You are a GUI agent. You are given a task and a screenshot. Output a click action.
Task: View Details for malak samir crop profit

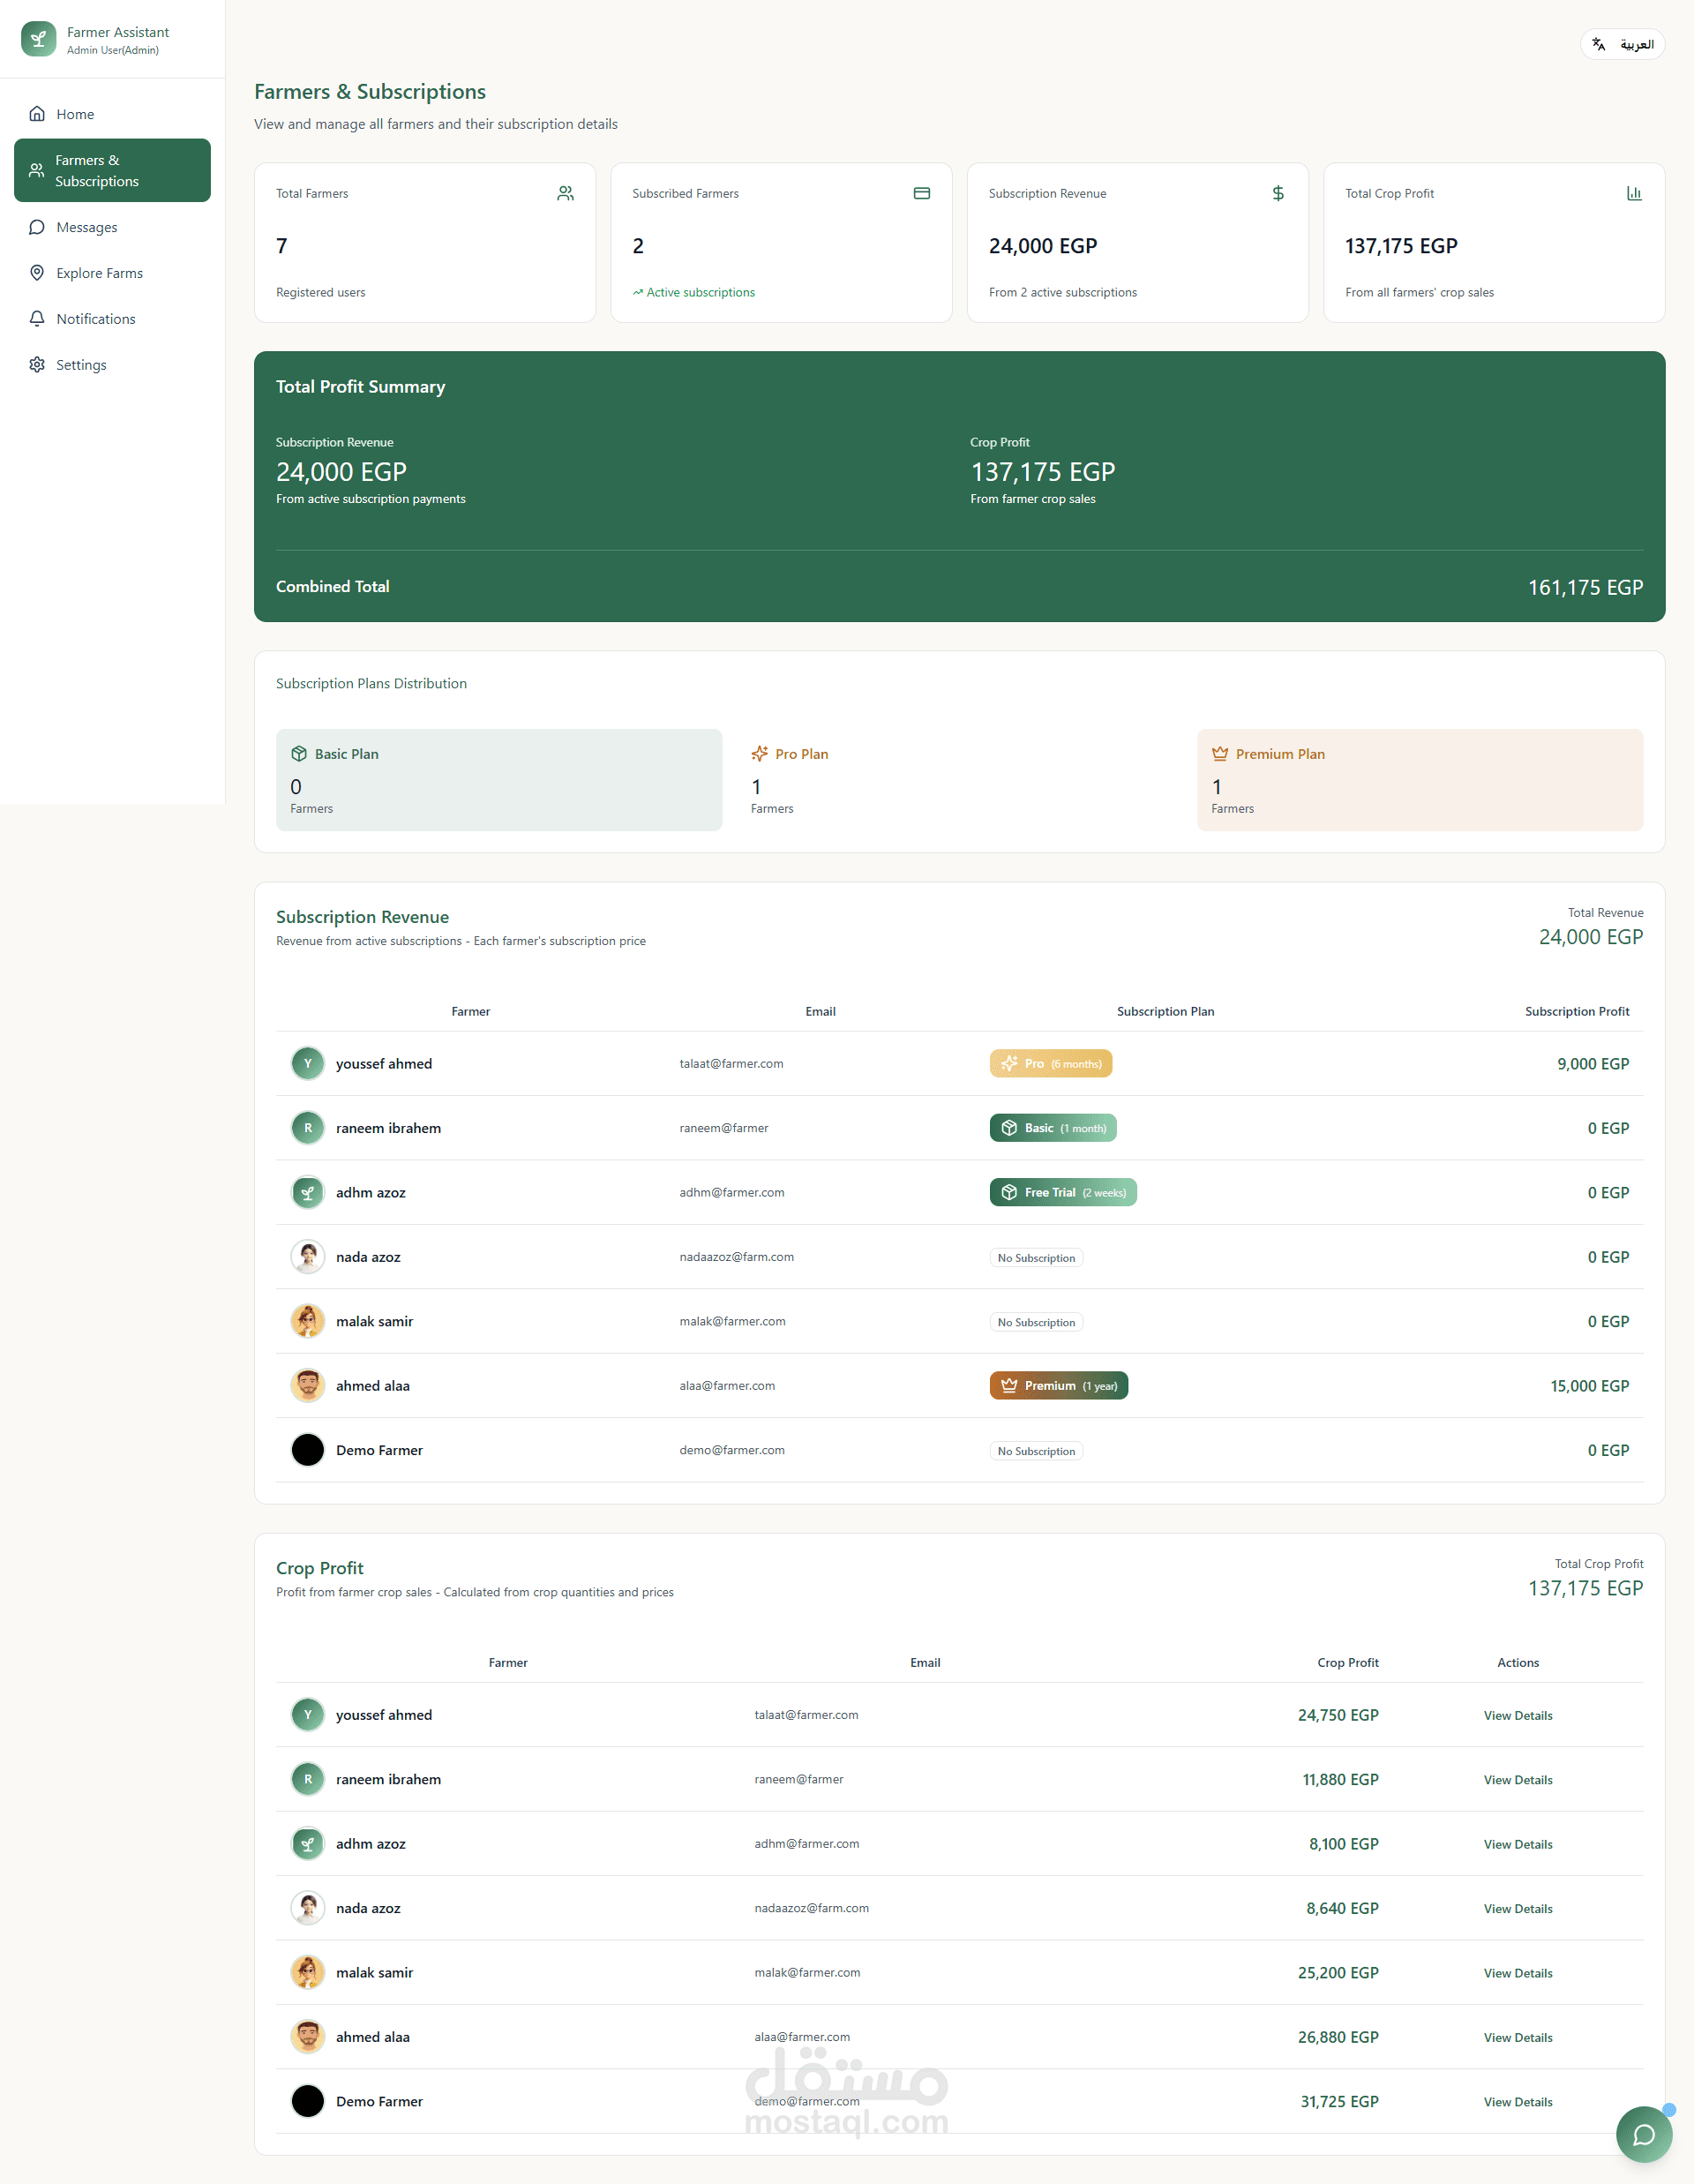click(x=1517, y=1973)
